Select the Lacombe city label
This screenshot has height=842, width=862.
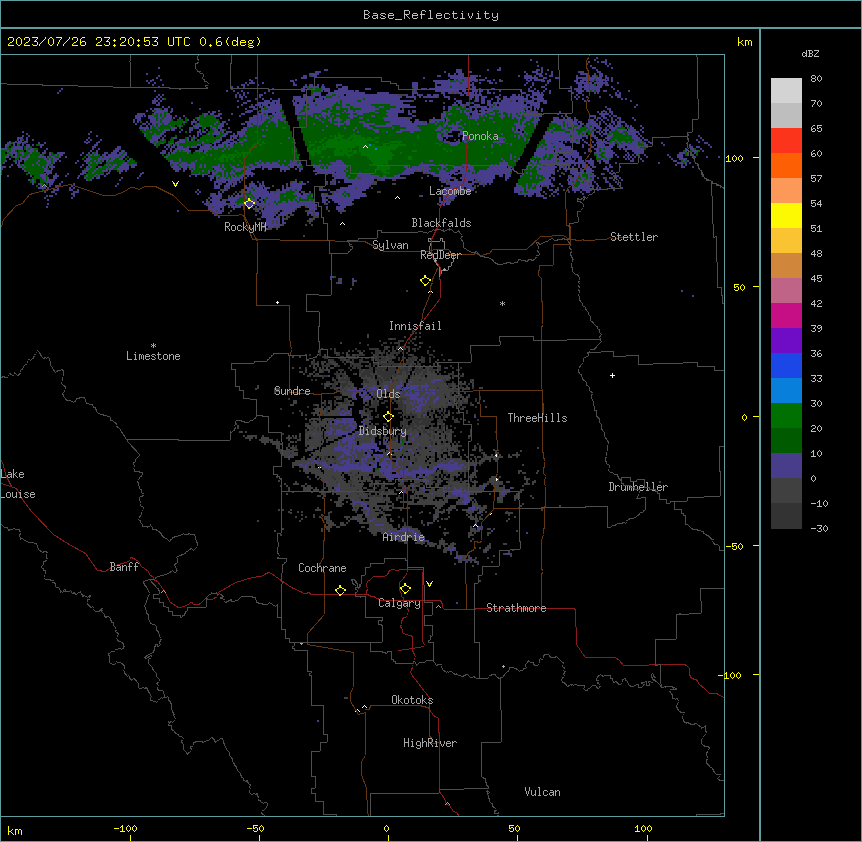click(x=450, y=191)
